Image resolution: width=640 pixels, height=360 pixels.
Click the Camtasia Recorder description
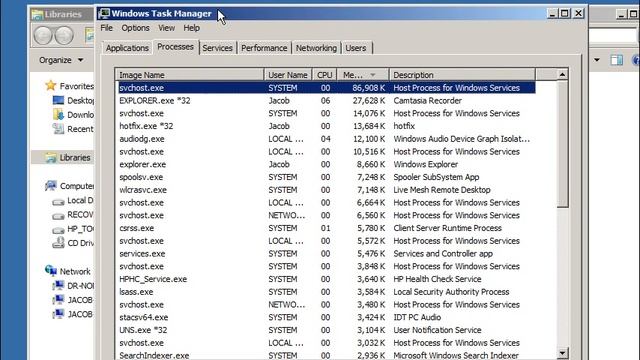pos(427,100)
